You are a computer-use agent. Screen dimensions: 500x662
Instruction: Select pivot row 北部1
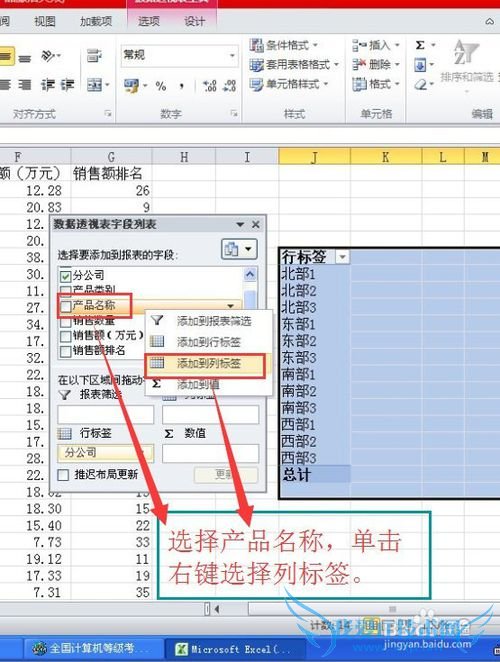315,274
